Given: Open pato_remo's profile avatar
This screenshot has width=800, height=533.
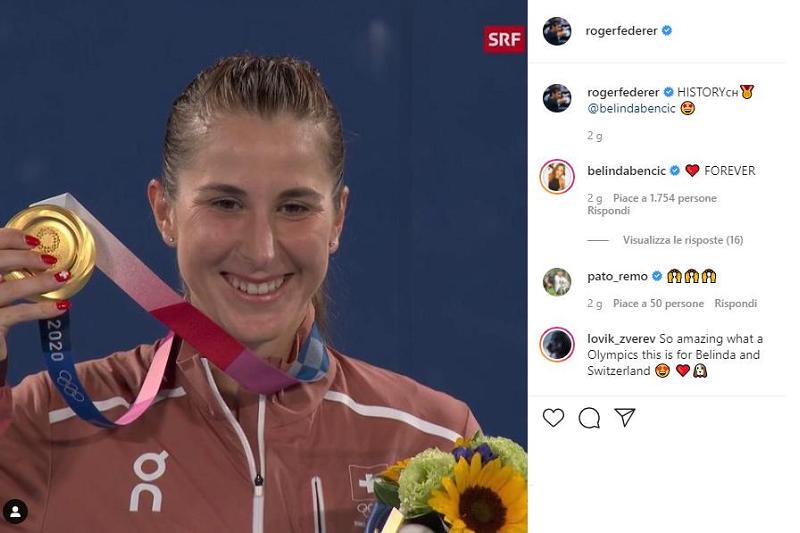Looking at the screenshot, I should pos(557,282).
